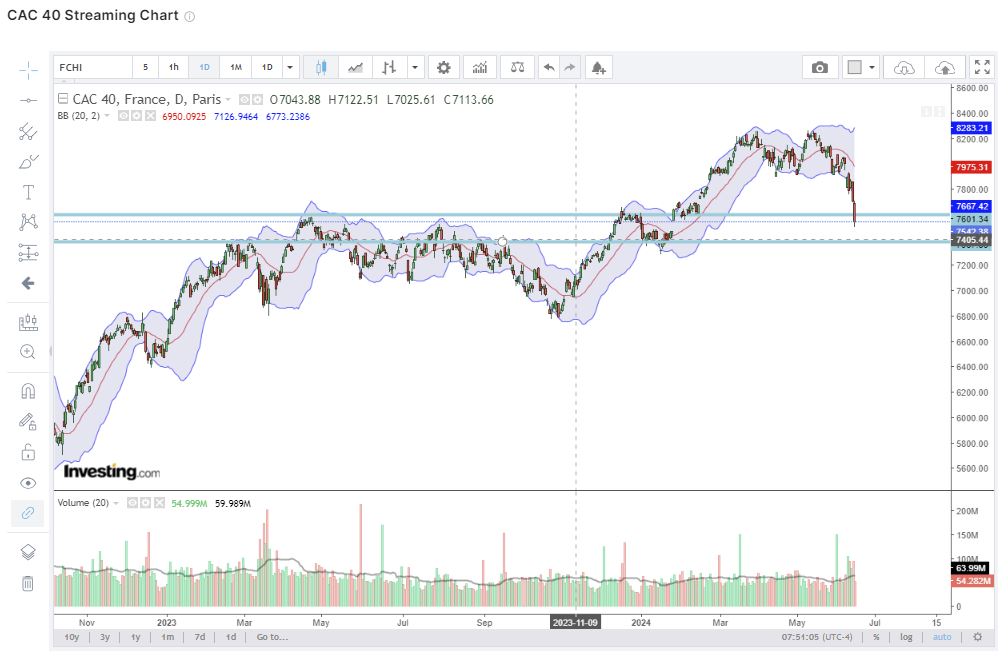Viewport: 1008px width, 658px height.
Task: Toggle hide all drawings eye icon
Action: click(x=28, y=483)
